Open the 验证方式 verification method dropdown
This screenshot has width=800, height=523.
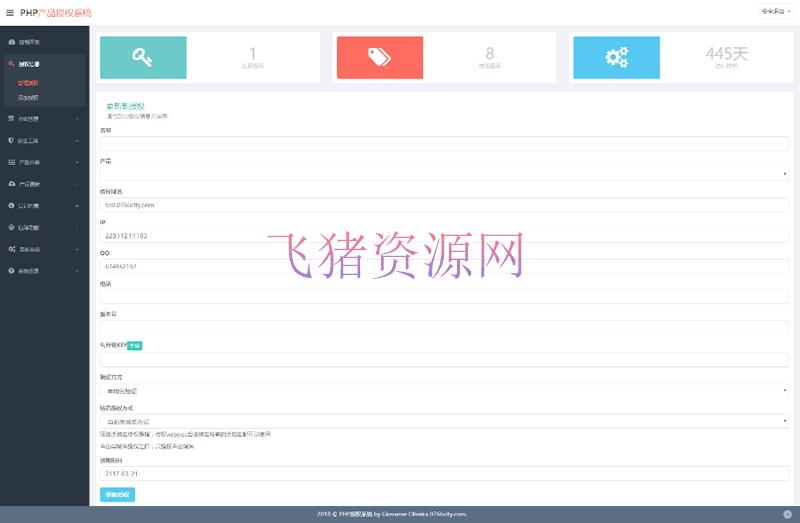coord(444,390)
